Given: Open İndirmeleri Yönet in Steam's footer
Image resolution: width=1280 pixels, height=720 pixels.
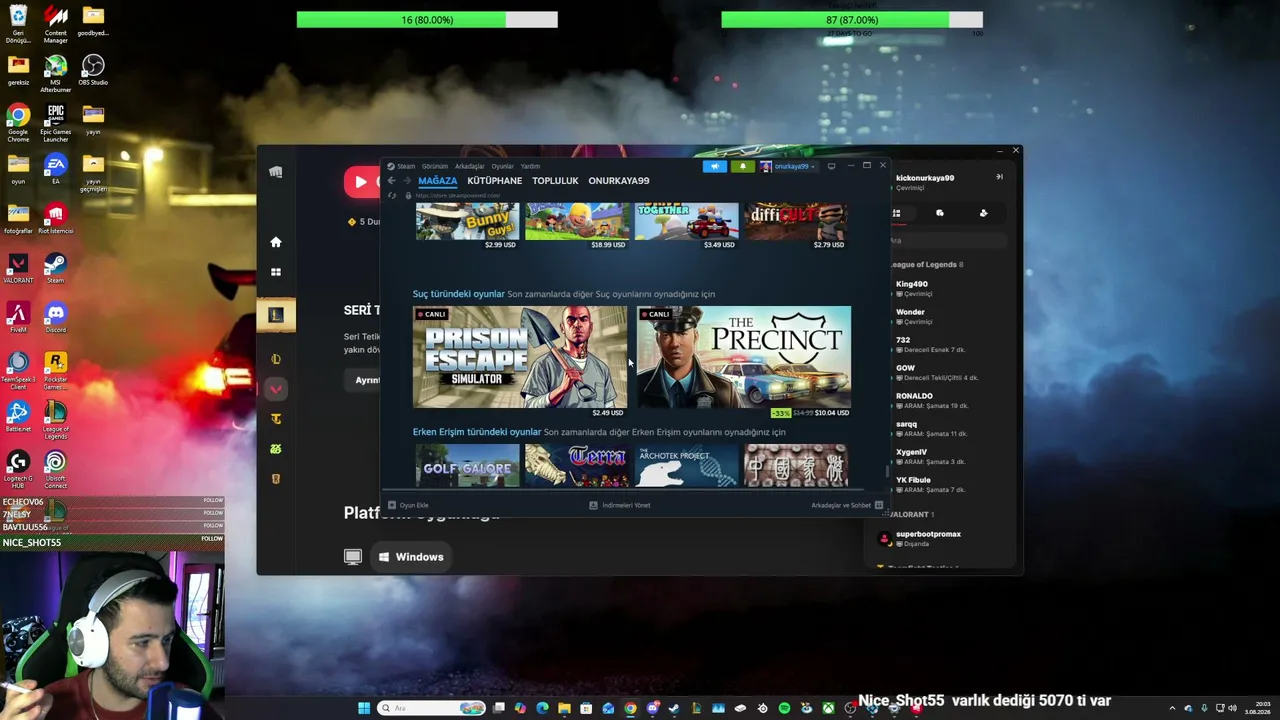Looking at the screenshot, I should (x=620, y=505).
